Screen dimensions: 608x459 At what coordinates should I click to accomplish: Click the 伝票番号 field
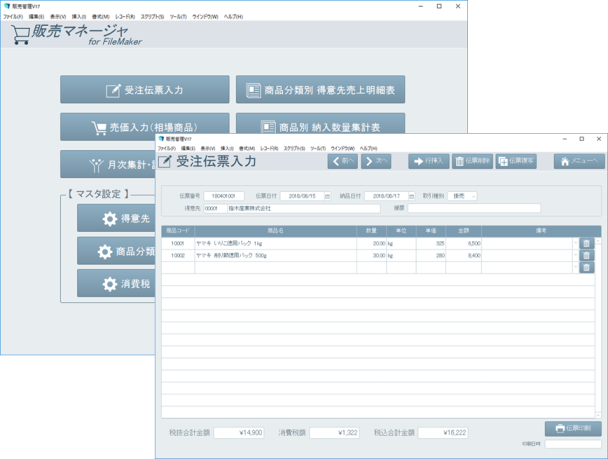tap(224, 196)
